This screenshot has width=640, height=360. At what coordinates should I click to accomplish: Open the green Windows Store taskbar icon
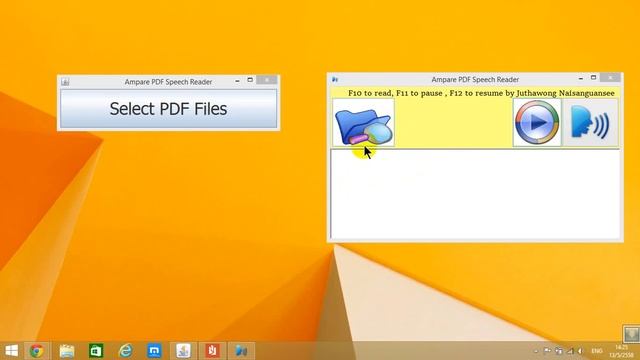pos(96,351)
